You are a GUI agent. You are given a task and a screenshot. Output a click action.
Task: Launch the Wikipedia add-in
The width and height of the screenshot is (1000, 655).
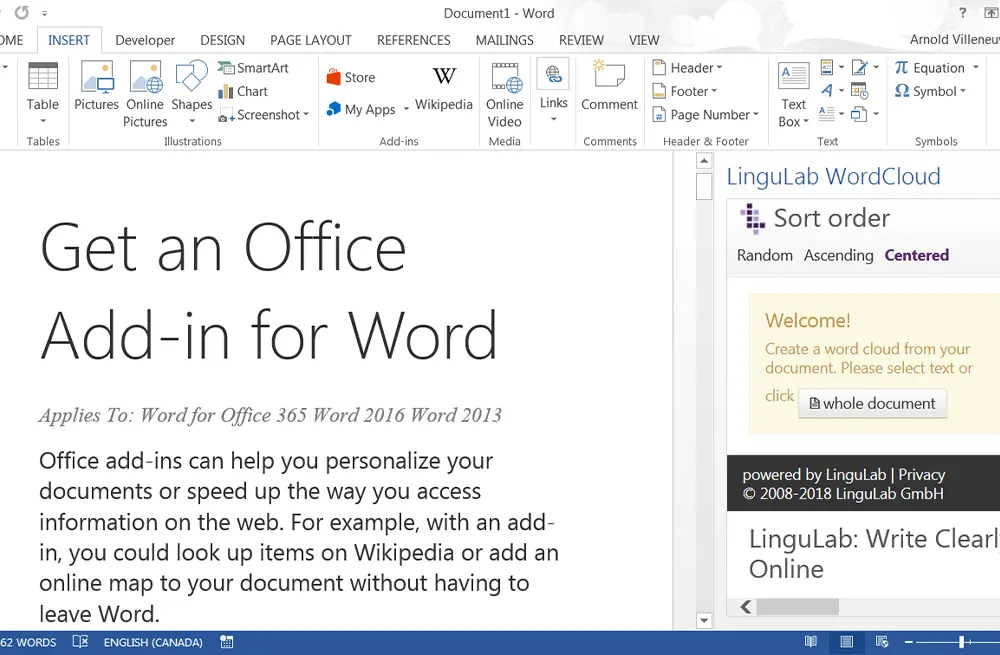click(444, 87)
